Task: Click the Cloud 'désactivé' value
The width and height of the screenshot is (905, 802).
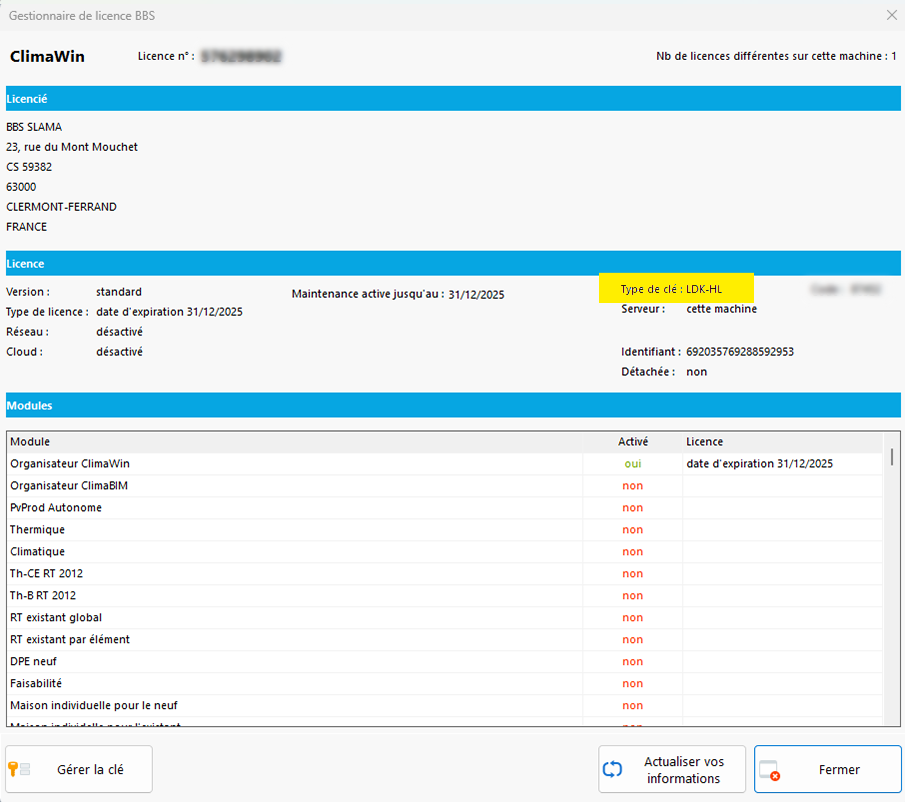Action: pyautogui.click(x=119, y=351)
